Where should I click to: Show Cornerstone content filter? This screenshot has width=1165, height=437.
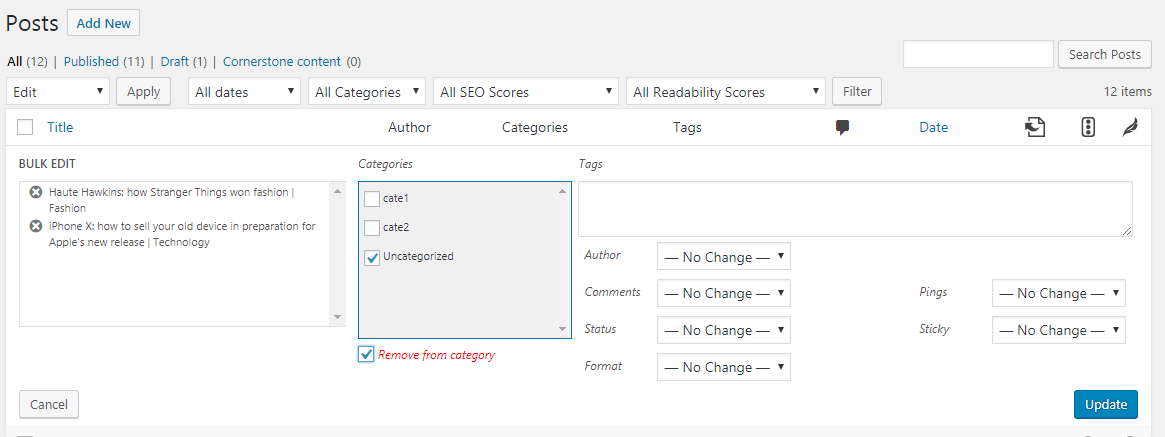coord(282,62)
